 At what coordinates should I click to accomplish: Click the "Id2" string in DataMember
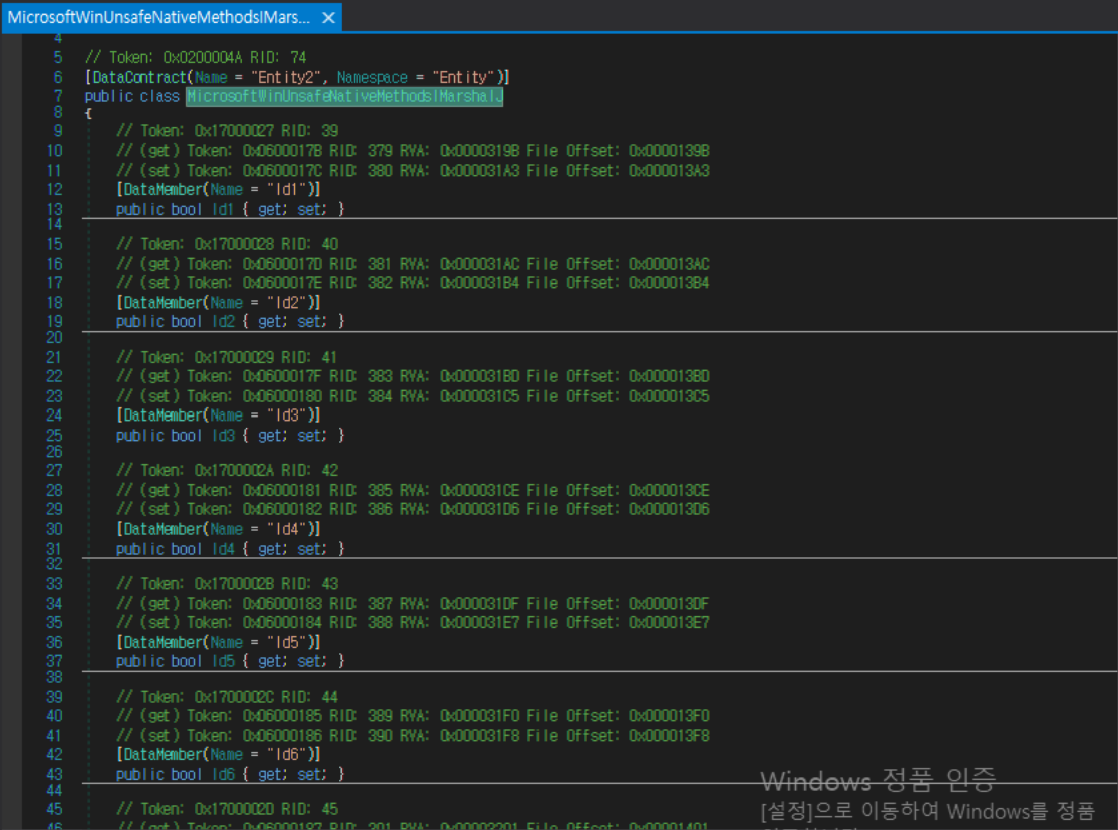285,302
